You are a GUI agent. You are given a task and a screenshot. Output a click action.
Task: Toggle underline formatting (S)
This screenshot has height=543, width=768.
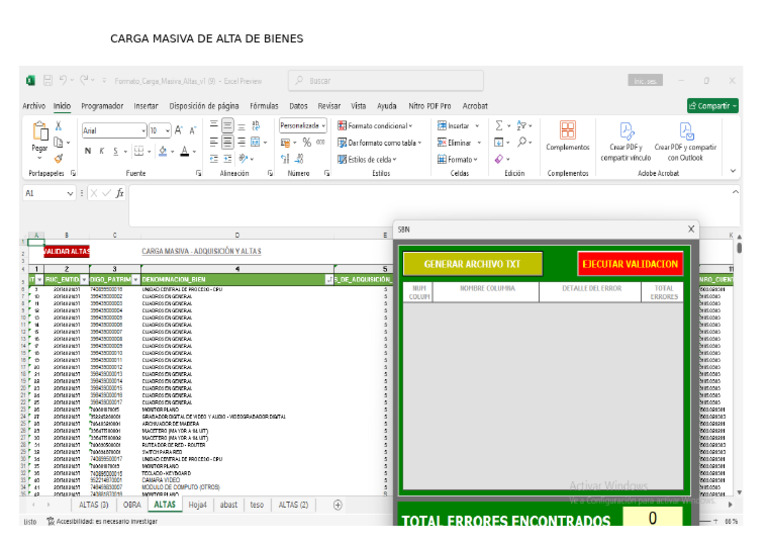point(115,152)
